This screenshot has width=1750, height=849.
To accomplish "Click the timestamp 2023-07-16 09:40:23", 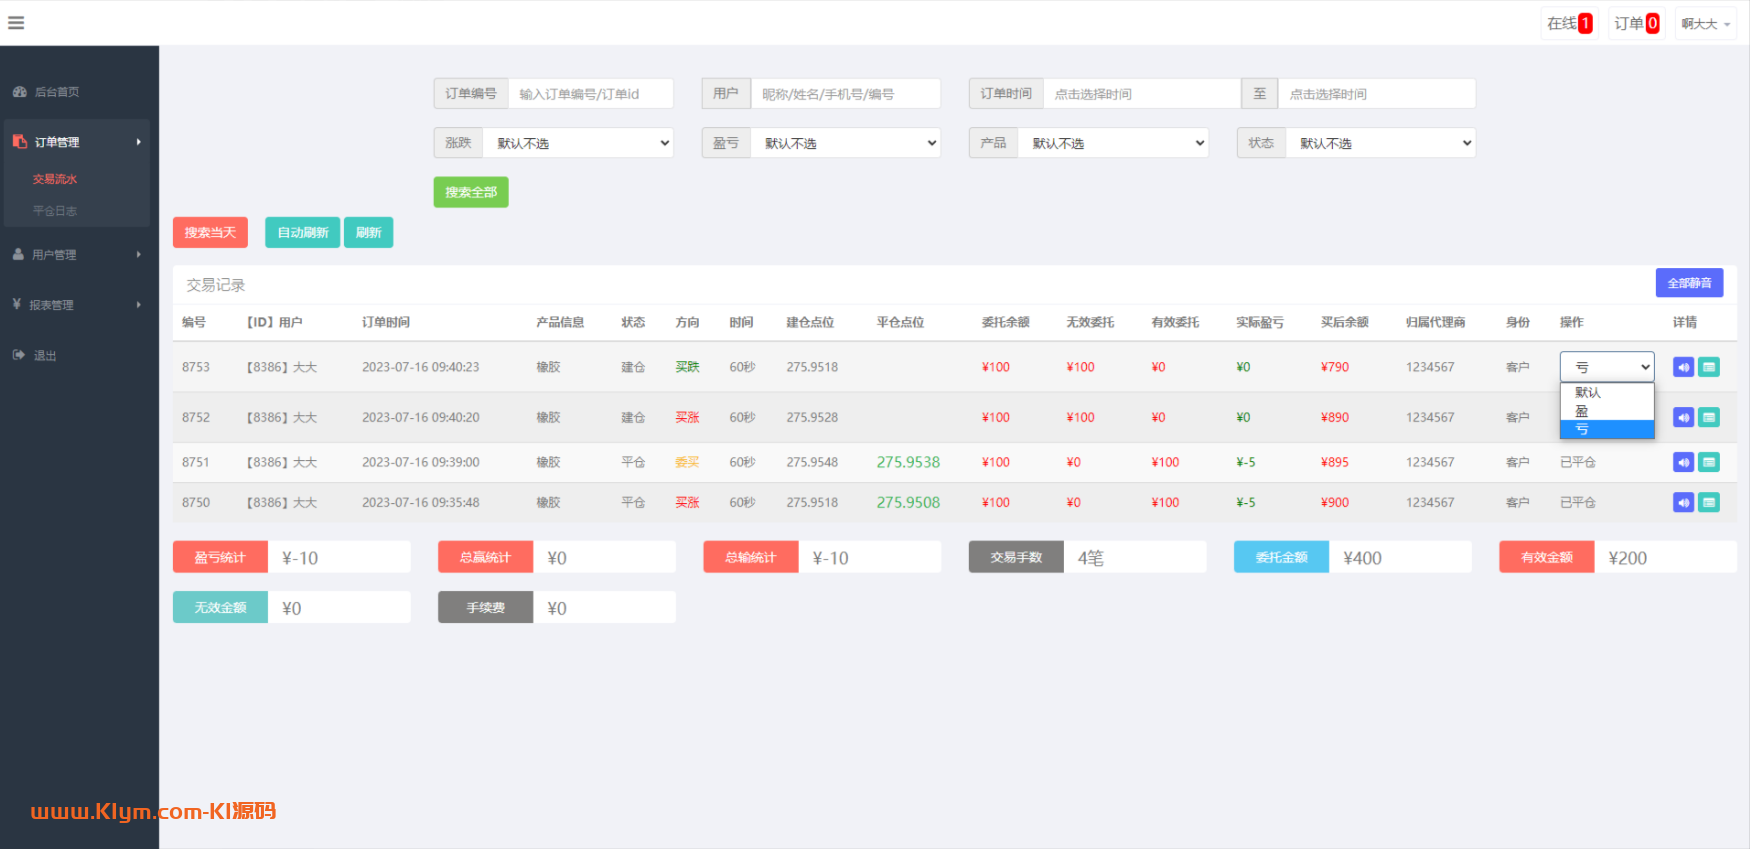I will (x=421, y=367).
